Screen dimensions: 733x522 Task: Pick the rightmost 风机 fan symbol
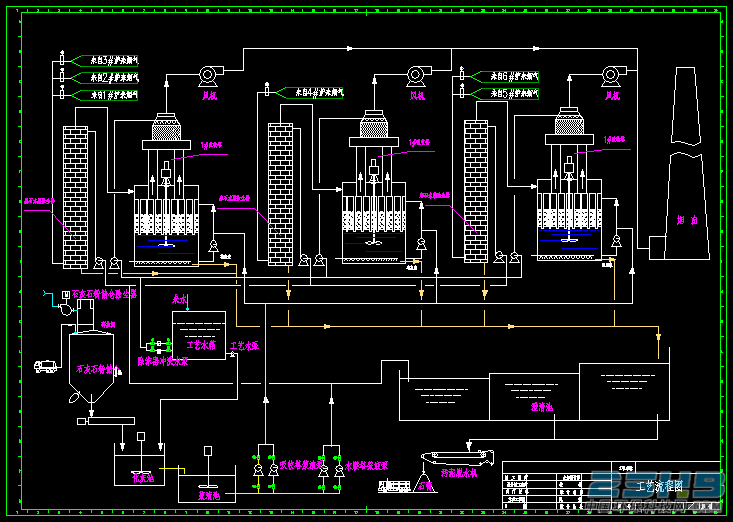tap(610, 76)
